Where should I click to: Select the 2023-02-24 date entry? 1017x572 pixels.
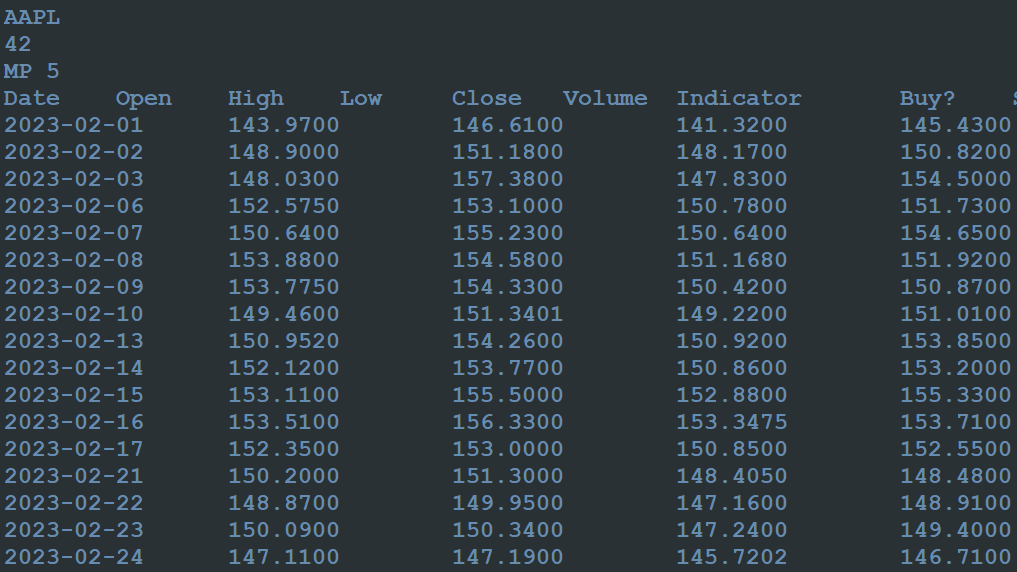[x=73, y=557]
